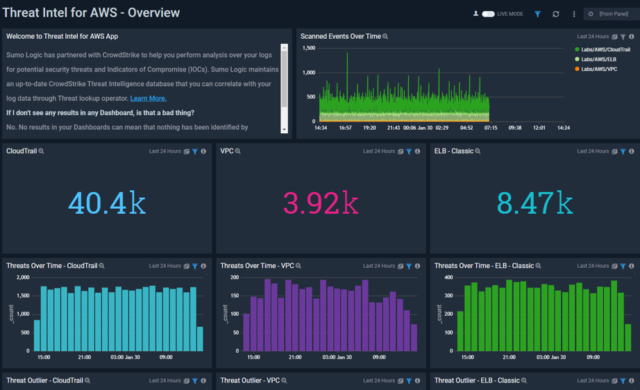The height and width of the screenshot is (390, 640).
Task: Click filter icon on Threats Over Time - VPC
Action: tap(409, 266)
